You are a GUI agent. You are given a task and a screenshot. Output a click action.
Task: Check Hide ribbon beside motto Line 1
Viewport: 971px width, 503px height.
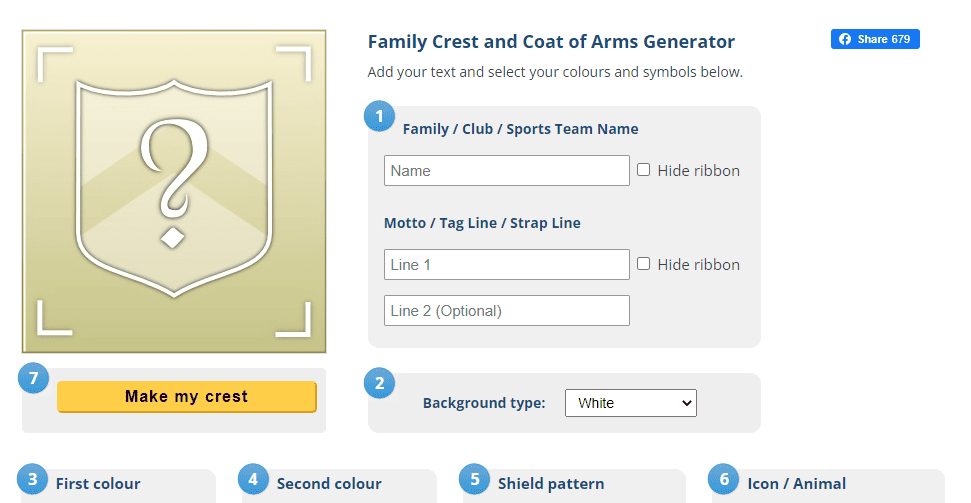click(x=644, y=264)
